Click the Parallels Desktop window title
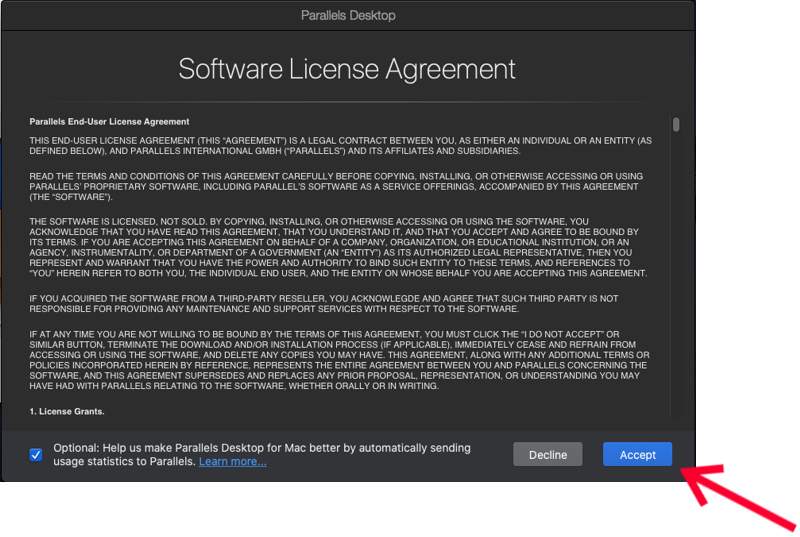The height and width of the screenshot is (537, 800). tap(348, 15)
